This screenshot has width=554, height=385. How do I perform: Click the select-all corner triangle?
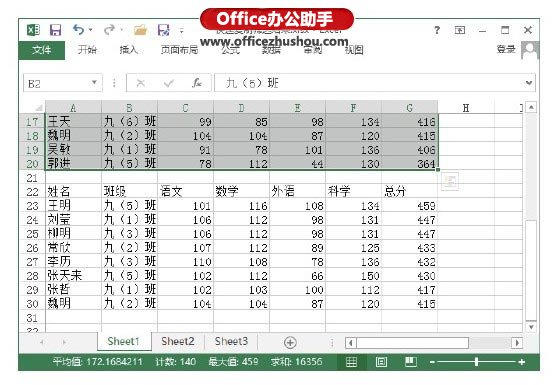click(39, 108)
